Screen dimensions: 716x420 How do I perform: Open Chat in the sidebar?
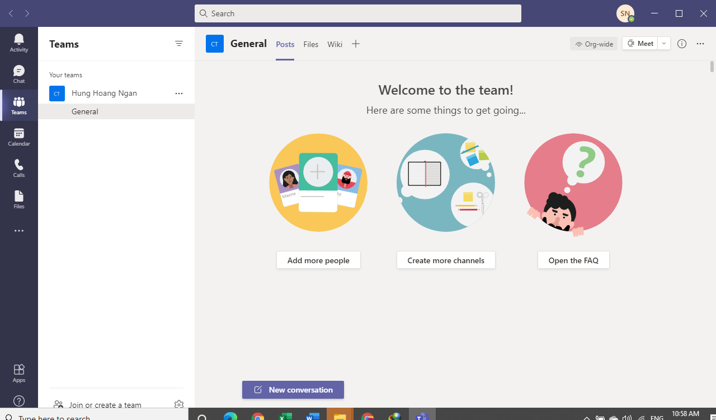coord(19,74)
